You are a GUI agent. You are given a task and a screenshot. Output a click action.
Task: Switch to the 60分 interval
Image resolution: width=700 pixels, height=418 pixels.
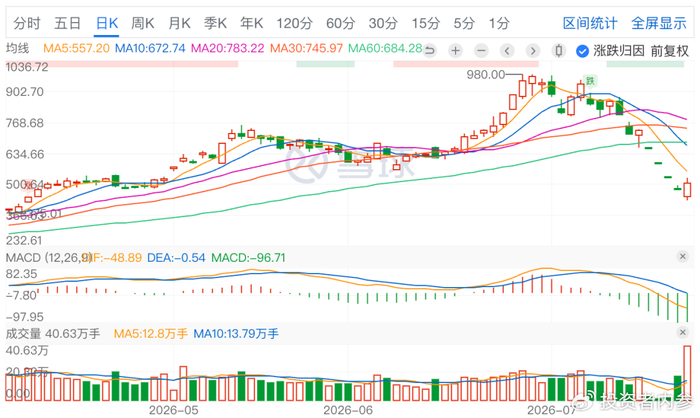click(x=340, y=23)
